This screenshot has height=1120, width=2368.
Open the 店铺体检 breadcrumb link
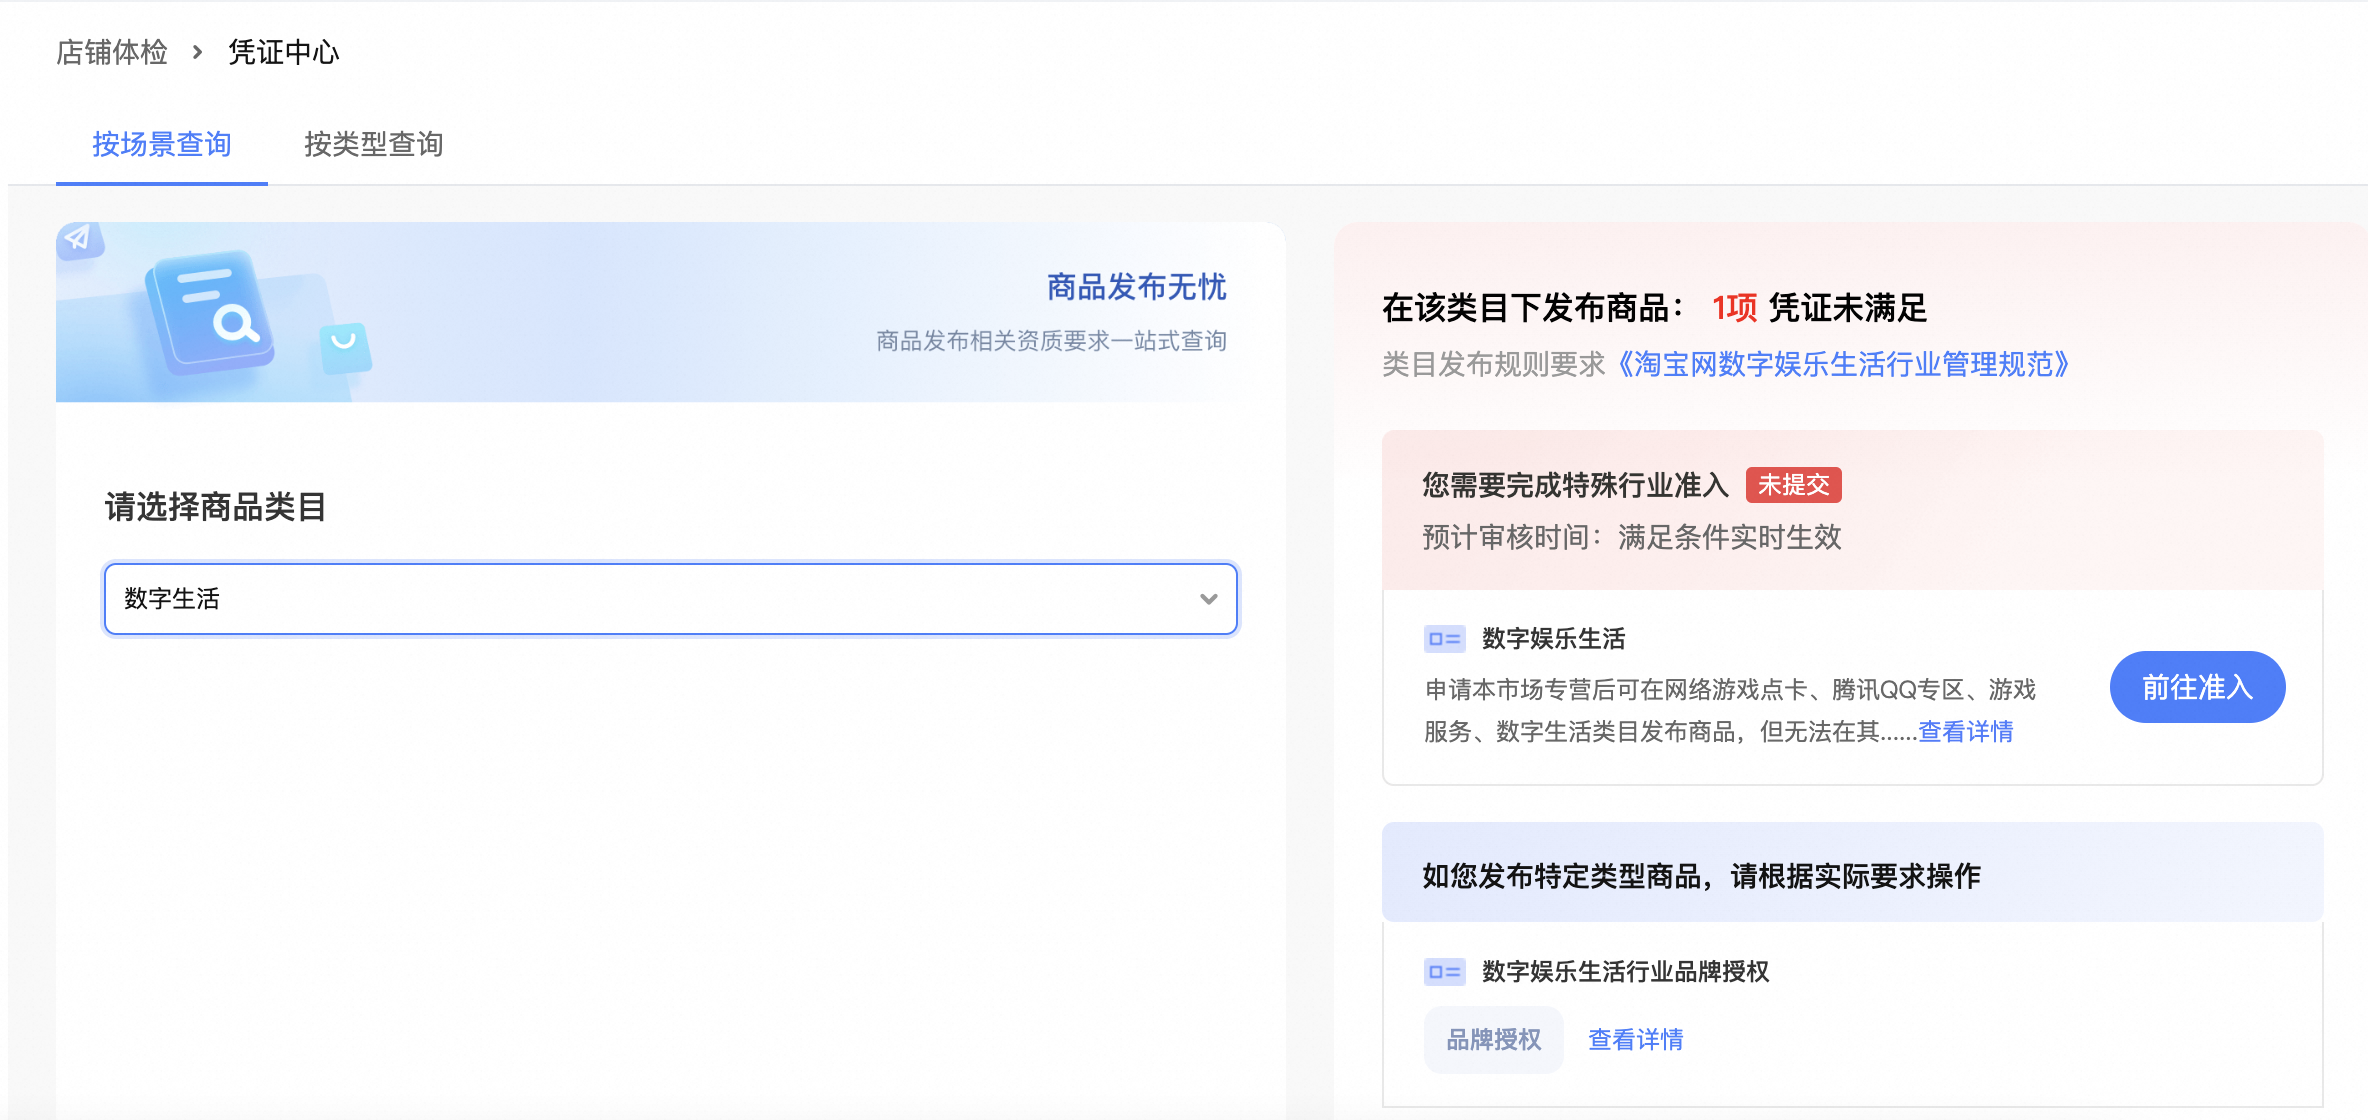tap(112, 52)
